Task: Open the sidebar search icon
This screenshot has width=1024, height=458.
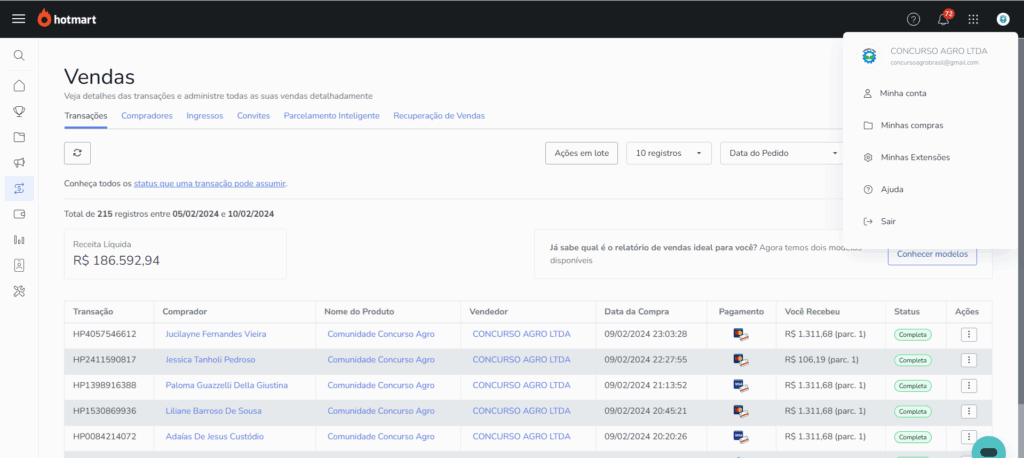Action: point(19,56)
